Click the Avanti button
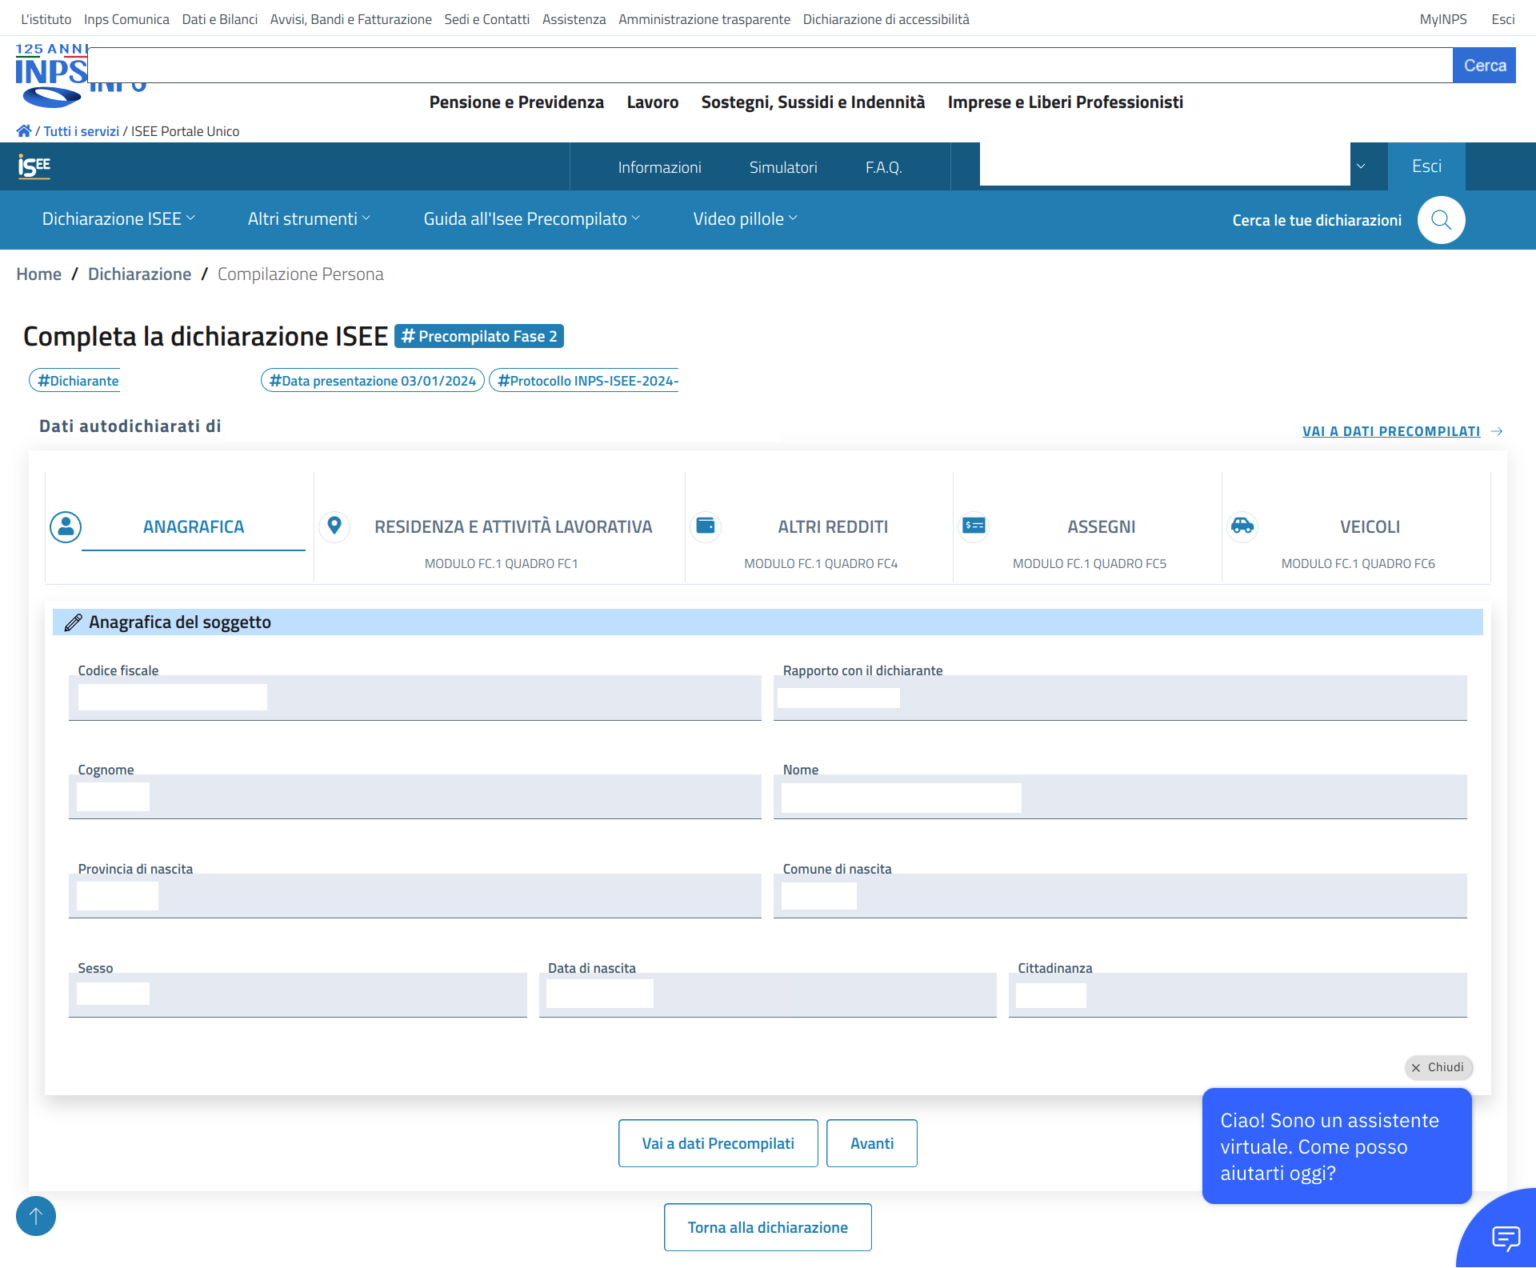 tap(872, 1143)
